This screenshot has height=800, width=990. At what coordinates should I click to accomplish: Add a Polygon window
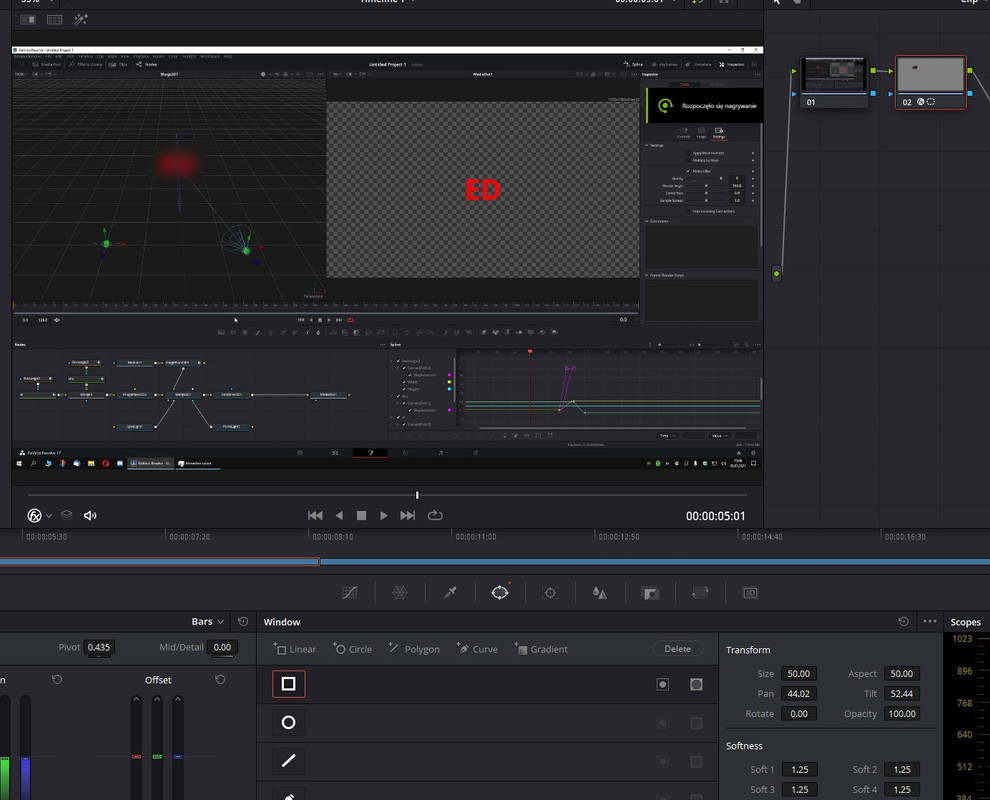pyautogui.click(x=414, y=648)
